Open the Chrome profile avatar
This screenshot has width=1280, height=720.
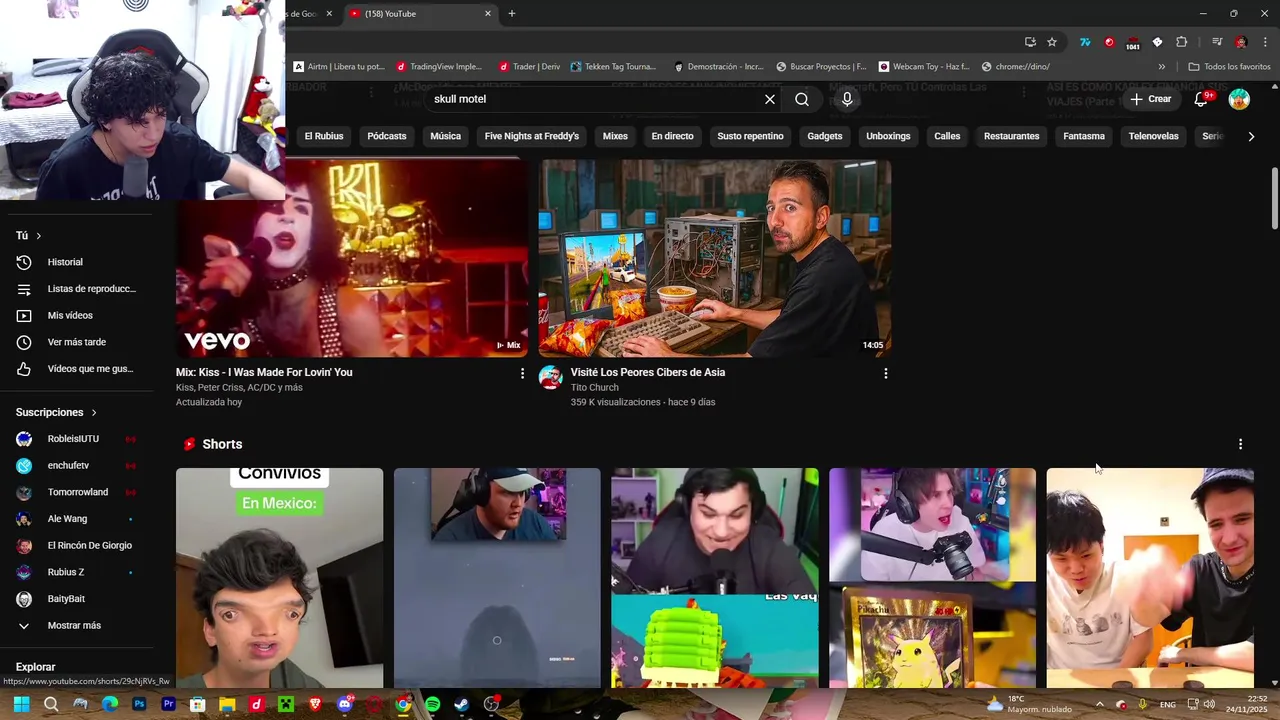pyautogui.click(x=1241, y=42)
